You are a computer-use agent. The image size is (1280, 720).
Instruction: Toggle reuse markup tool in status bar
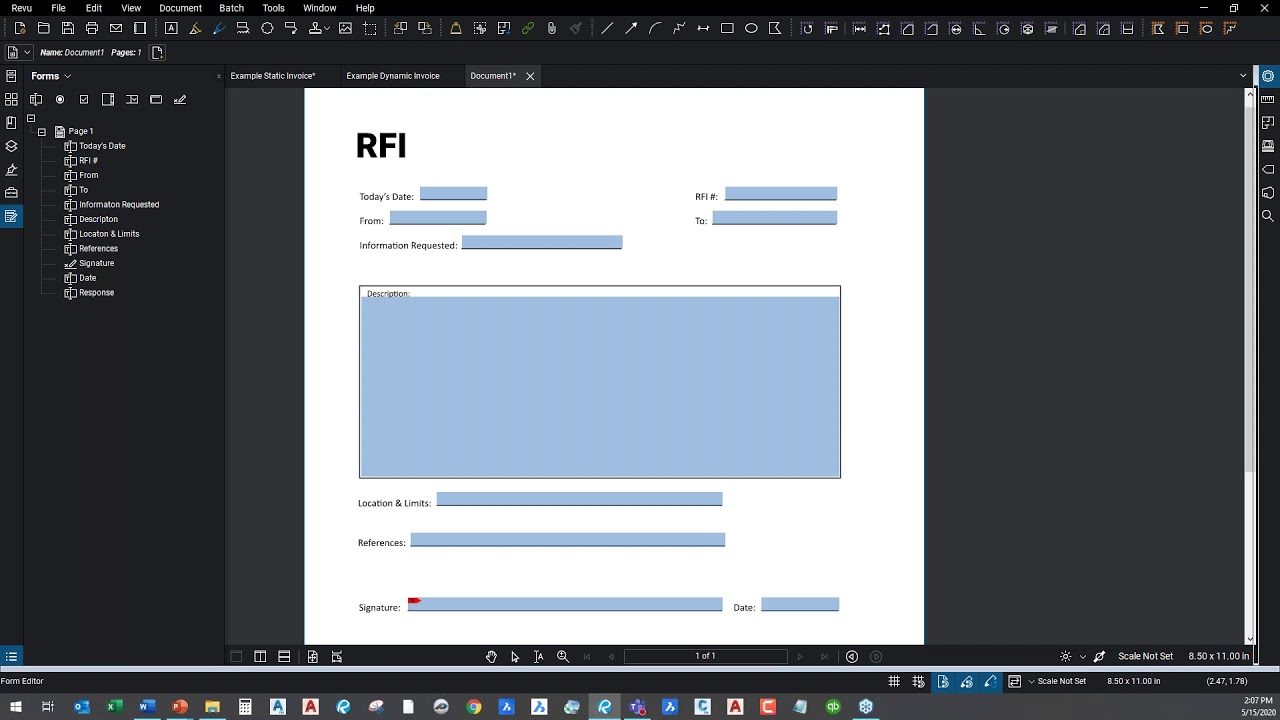coord(990,681)
